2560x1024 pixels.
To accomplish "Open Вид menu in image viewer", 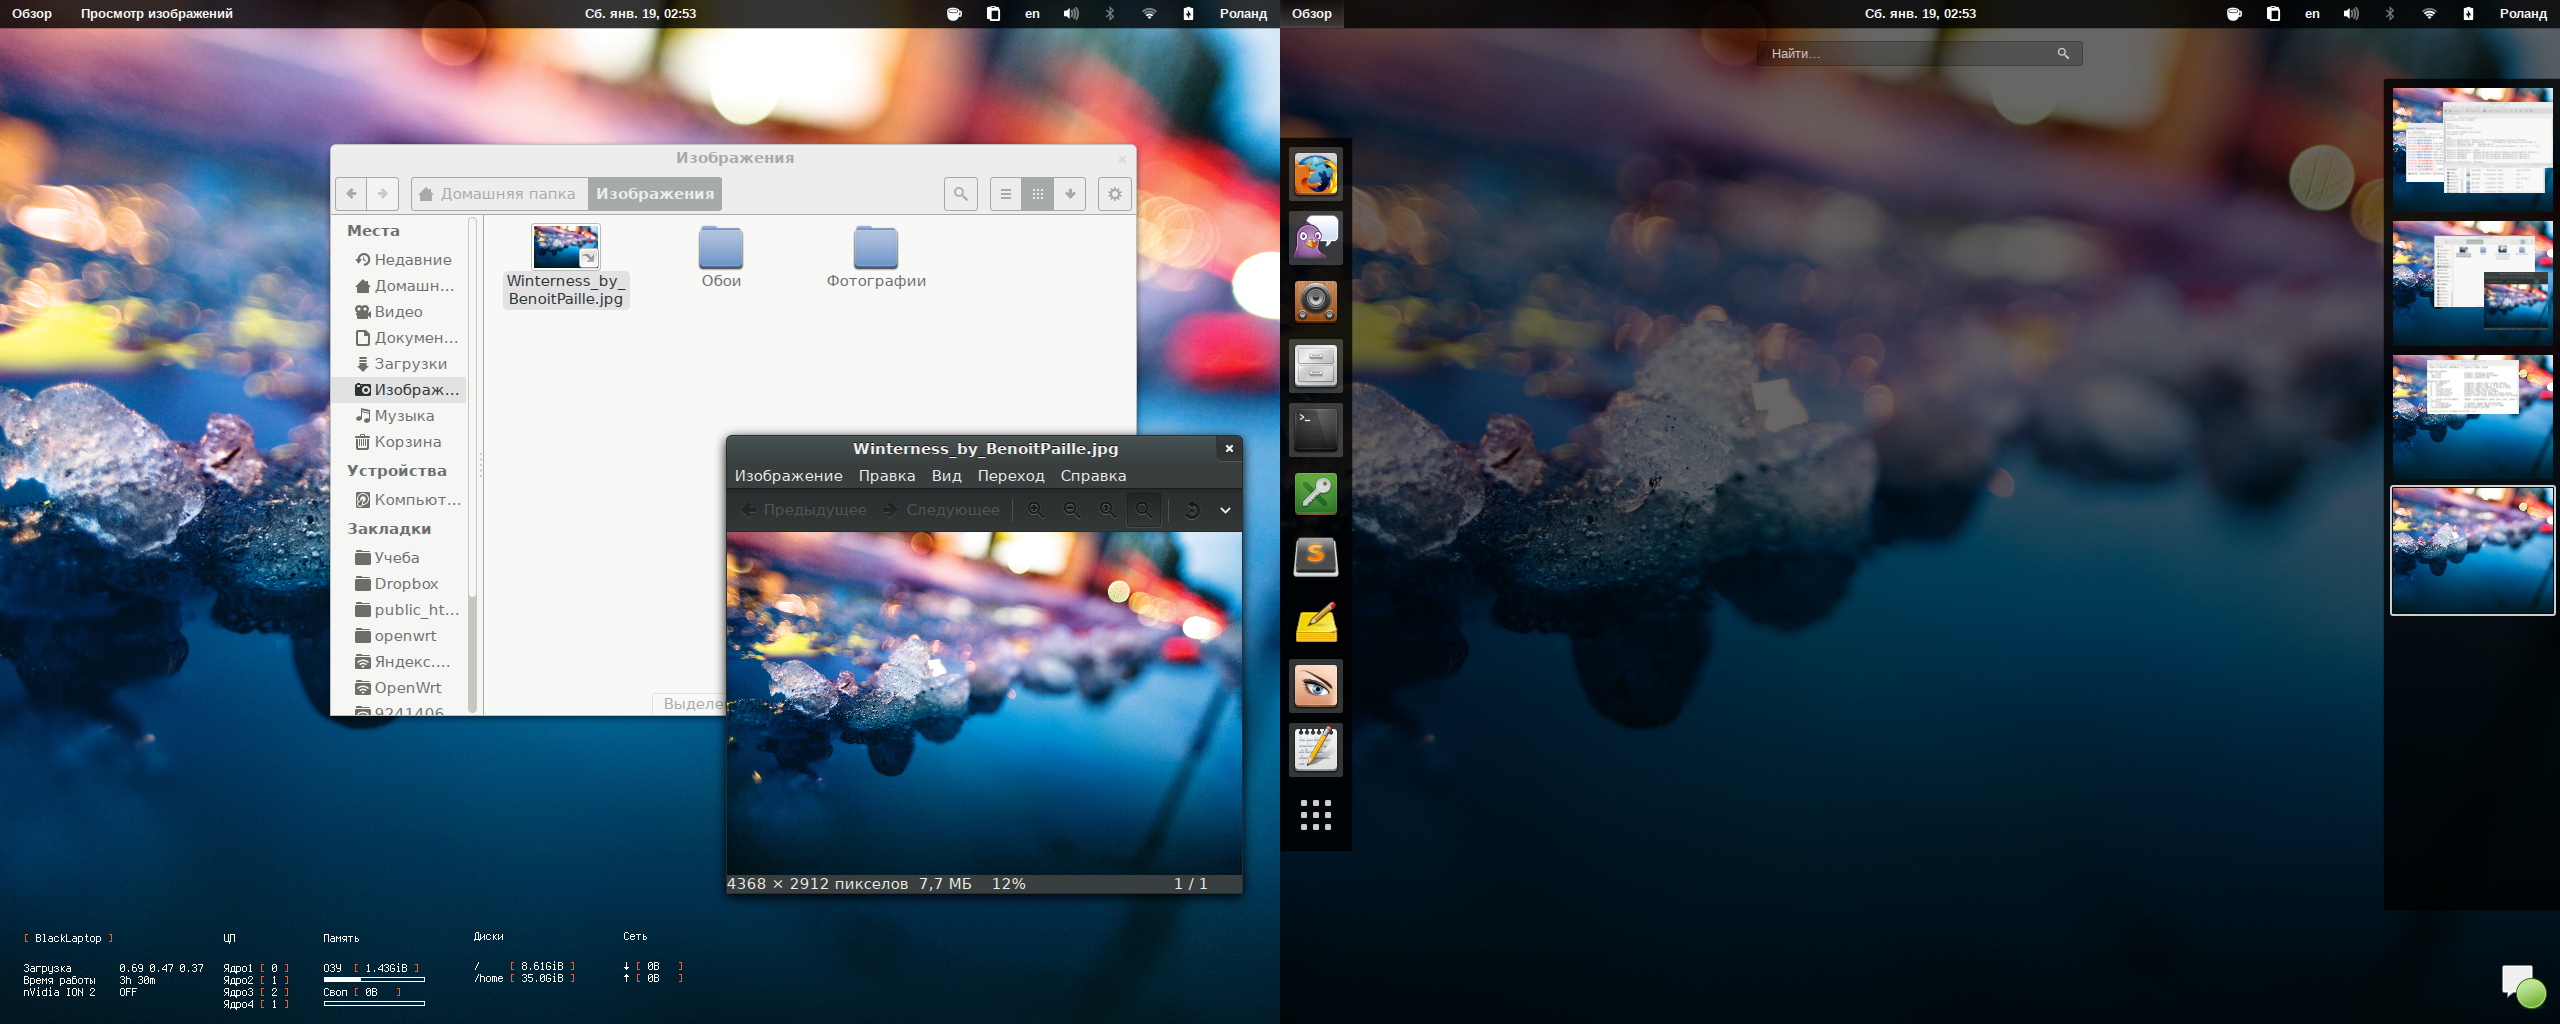I will (x=946, y=476).
